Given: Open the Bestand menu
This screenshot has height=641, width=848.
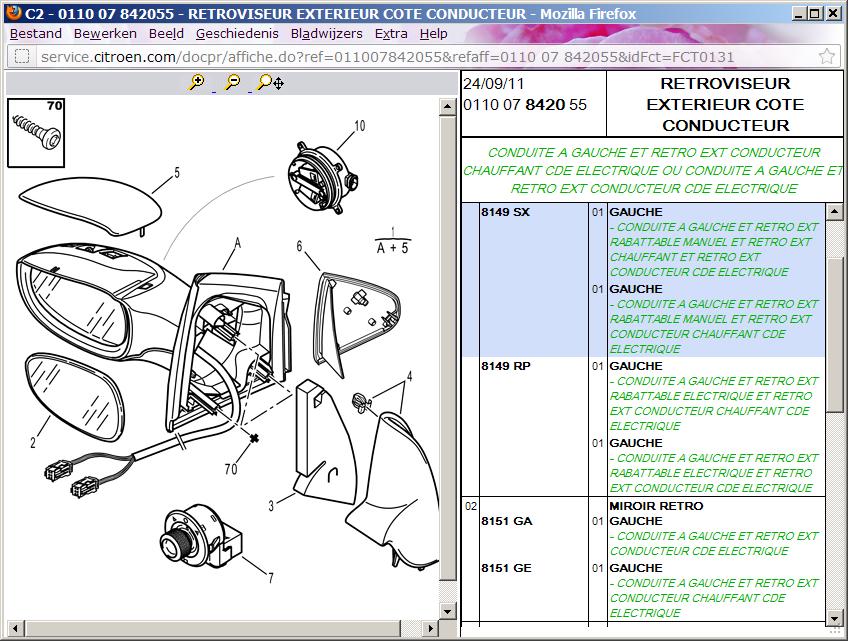Looking at the screenshot, I should 36,34.
